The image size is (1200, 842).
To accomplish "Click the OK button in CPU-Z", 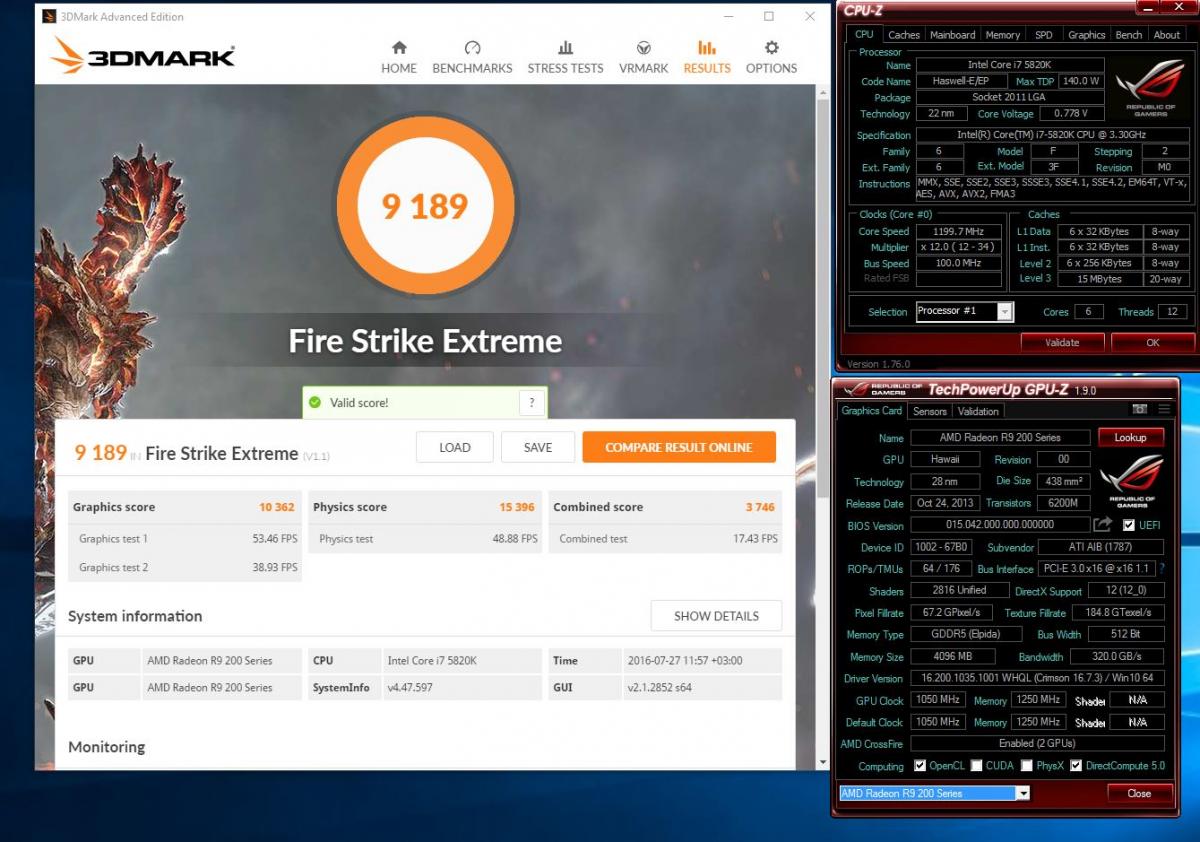I will 1153,342.
